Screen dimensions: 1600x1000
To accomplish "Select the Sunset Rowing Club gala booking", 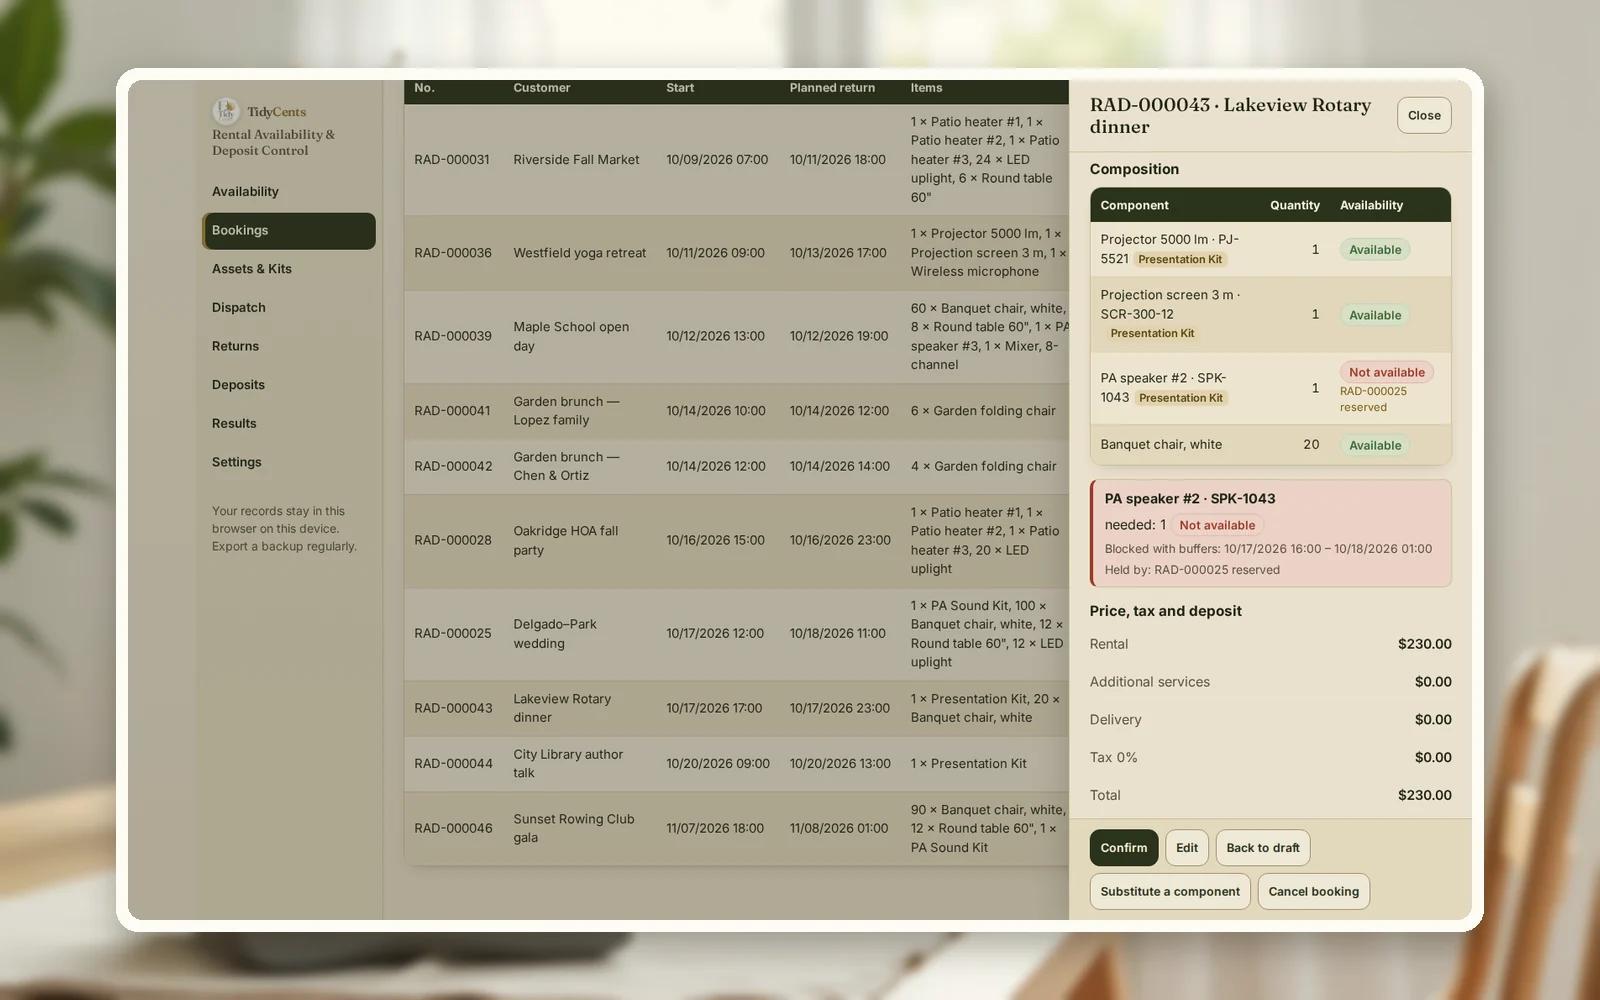I will (736, 829).
